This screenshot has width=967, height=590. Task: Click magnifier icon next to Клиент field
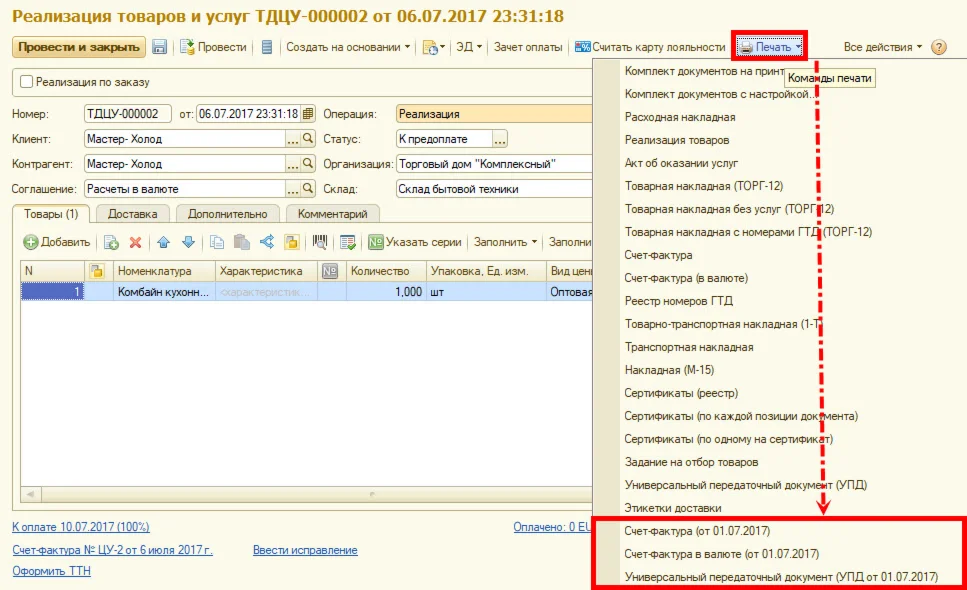coord(308,139)
